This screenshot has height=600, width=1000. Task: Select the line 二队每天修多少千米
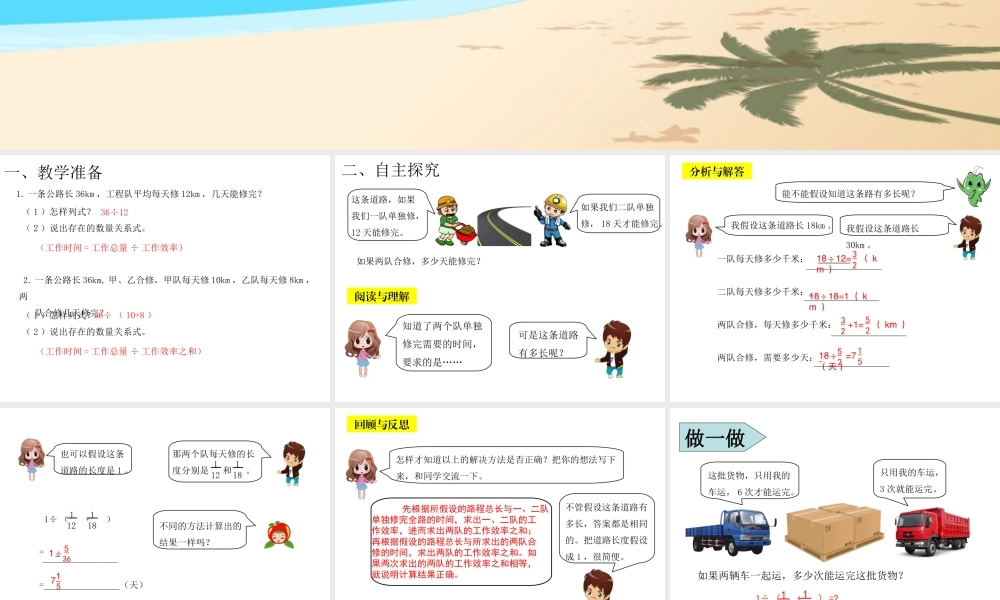(x=759, y=292)
